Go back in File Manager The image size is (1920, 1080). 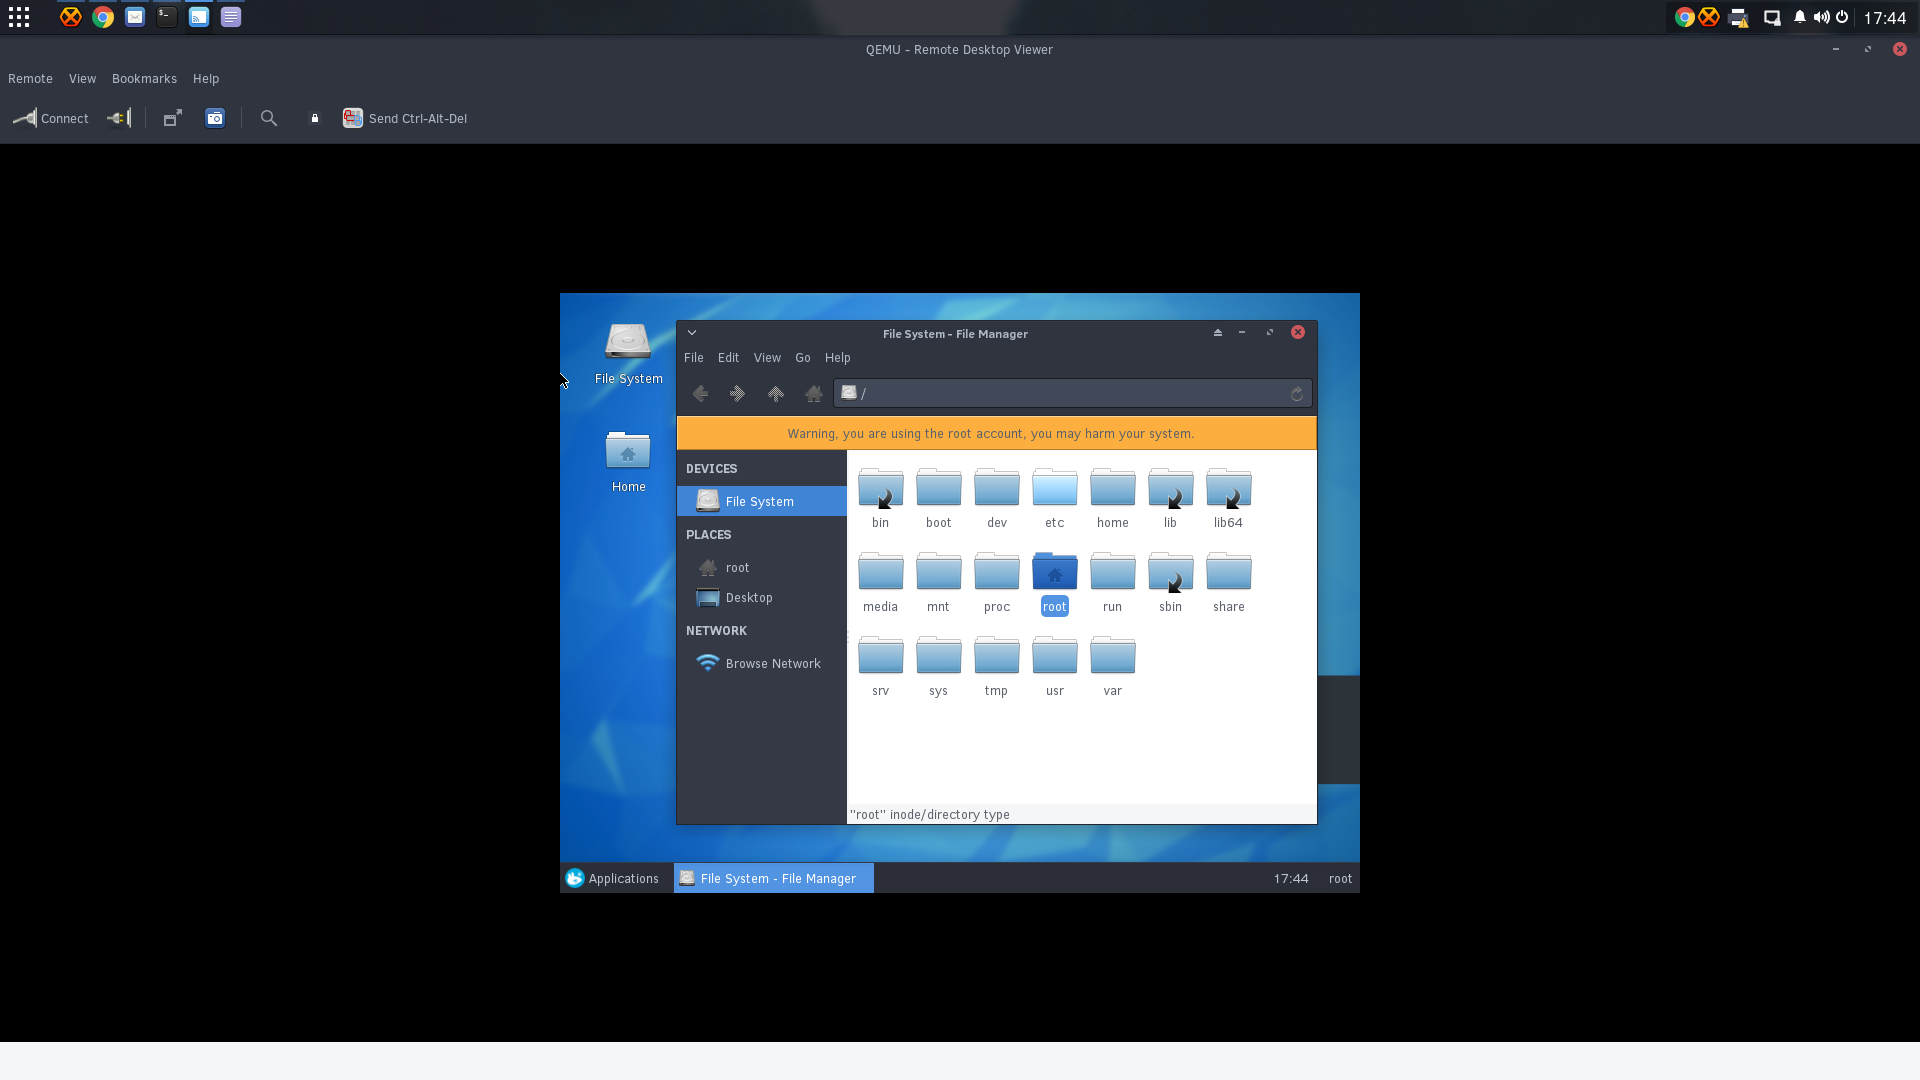[700, 394]
